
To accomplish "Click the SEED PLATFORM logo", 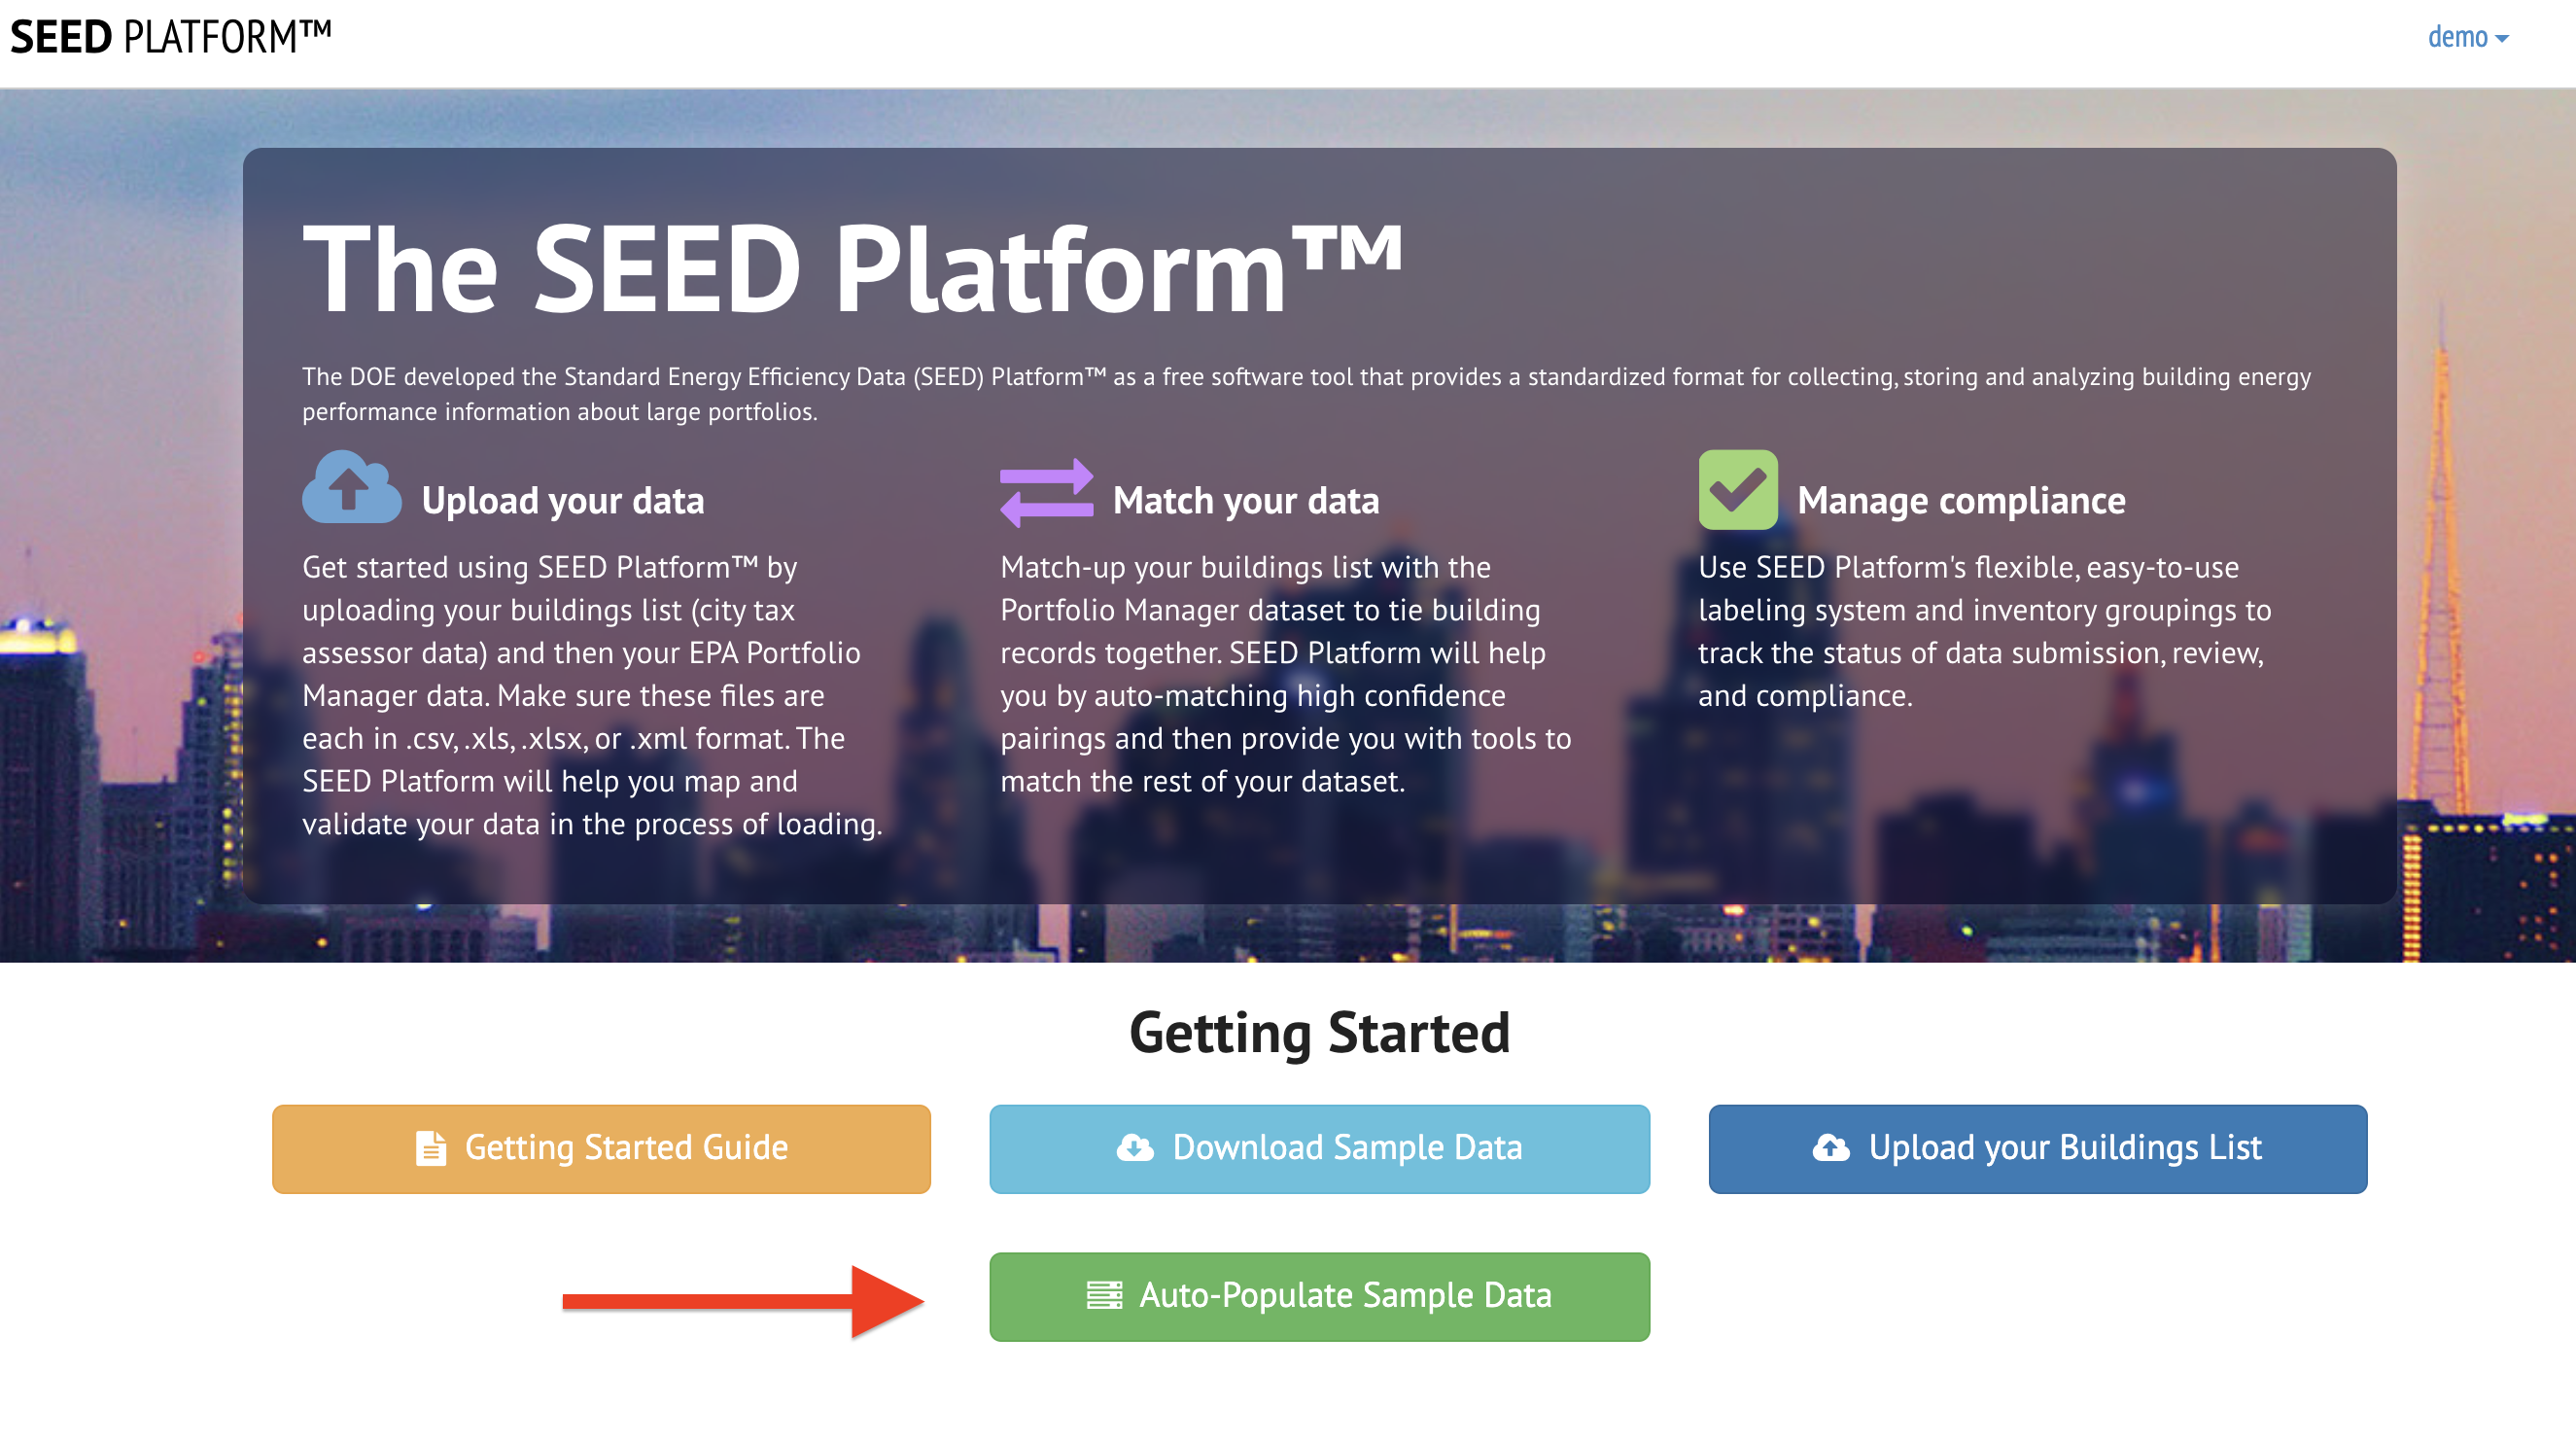I will point(170,36).
